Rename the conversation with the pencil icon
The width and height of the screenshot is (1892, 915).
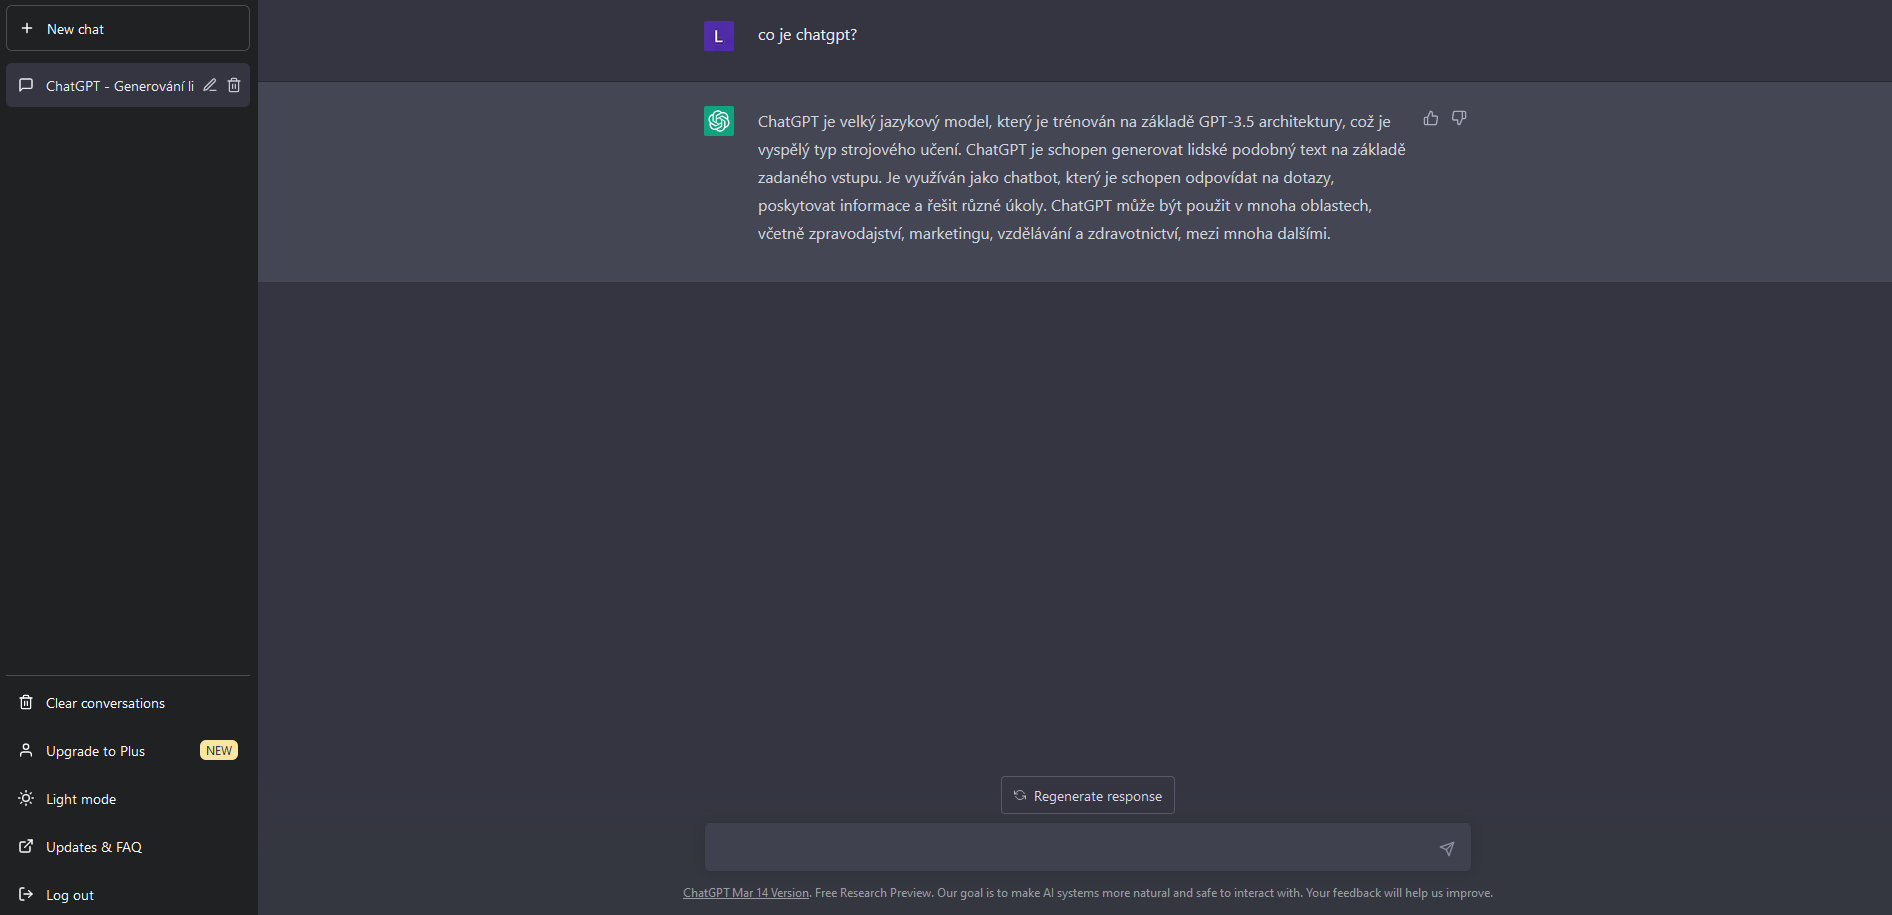(x=210, y=85)
